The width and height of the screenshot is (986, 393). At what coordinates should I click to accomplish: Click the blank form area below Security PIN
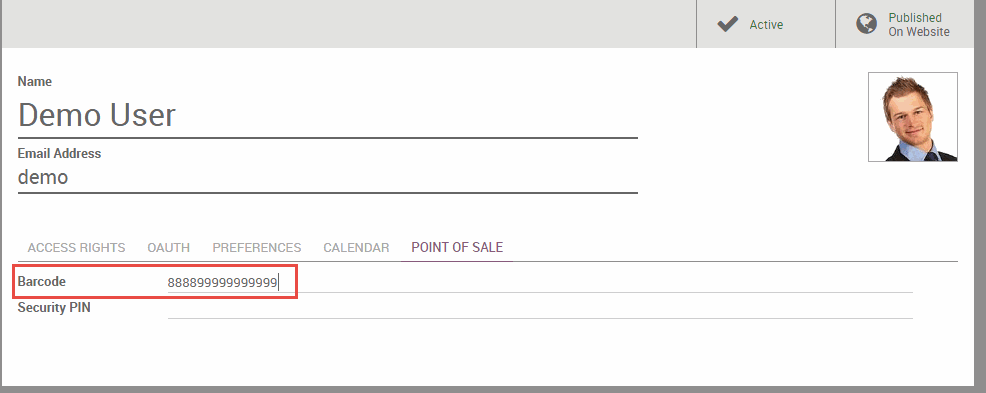point(487,352)
